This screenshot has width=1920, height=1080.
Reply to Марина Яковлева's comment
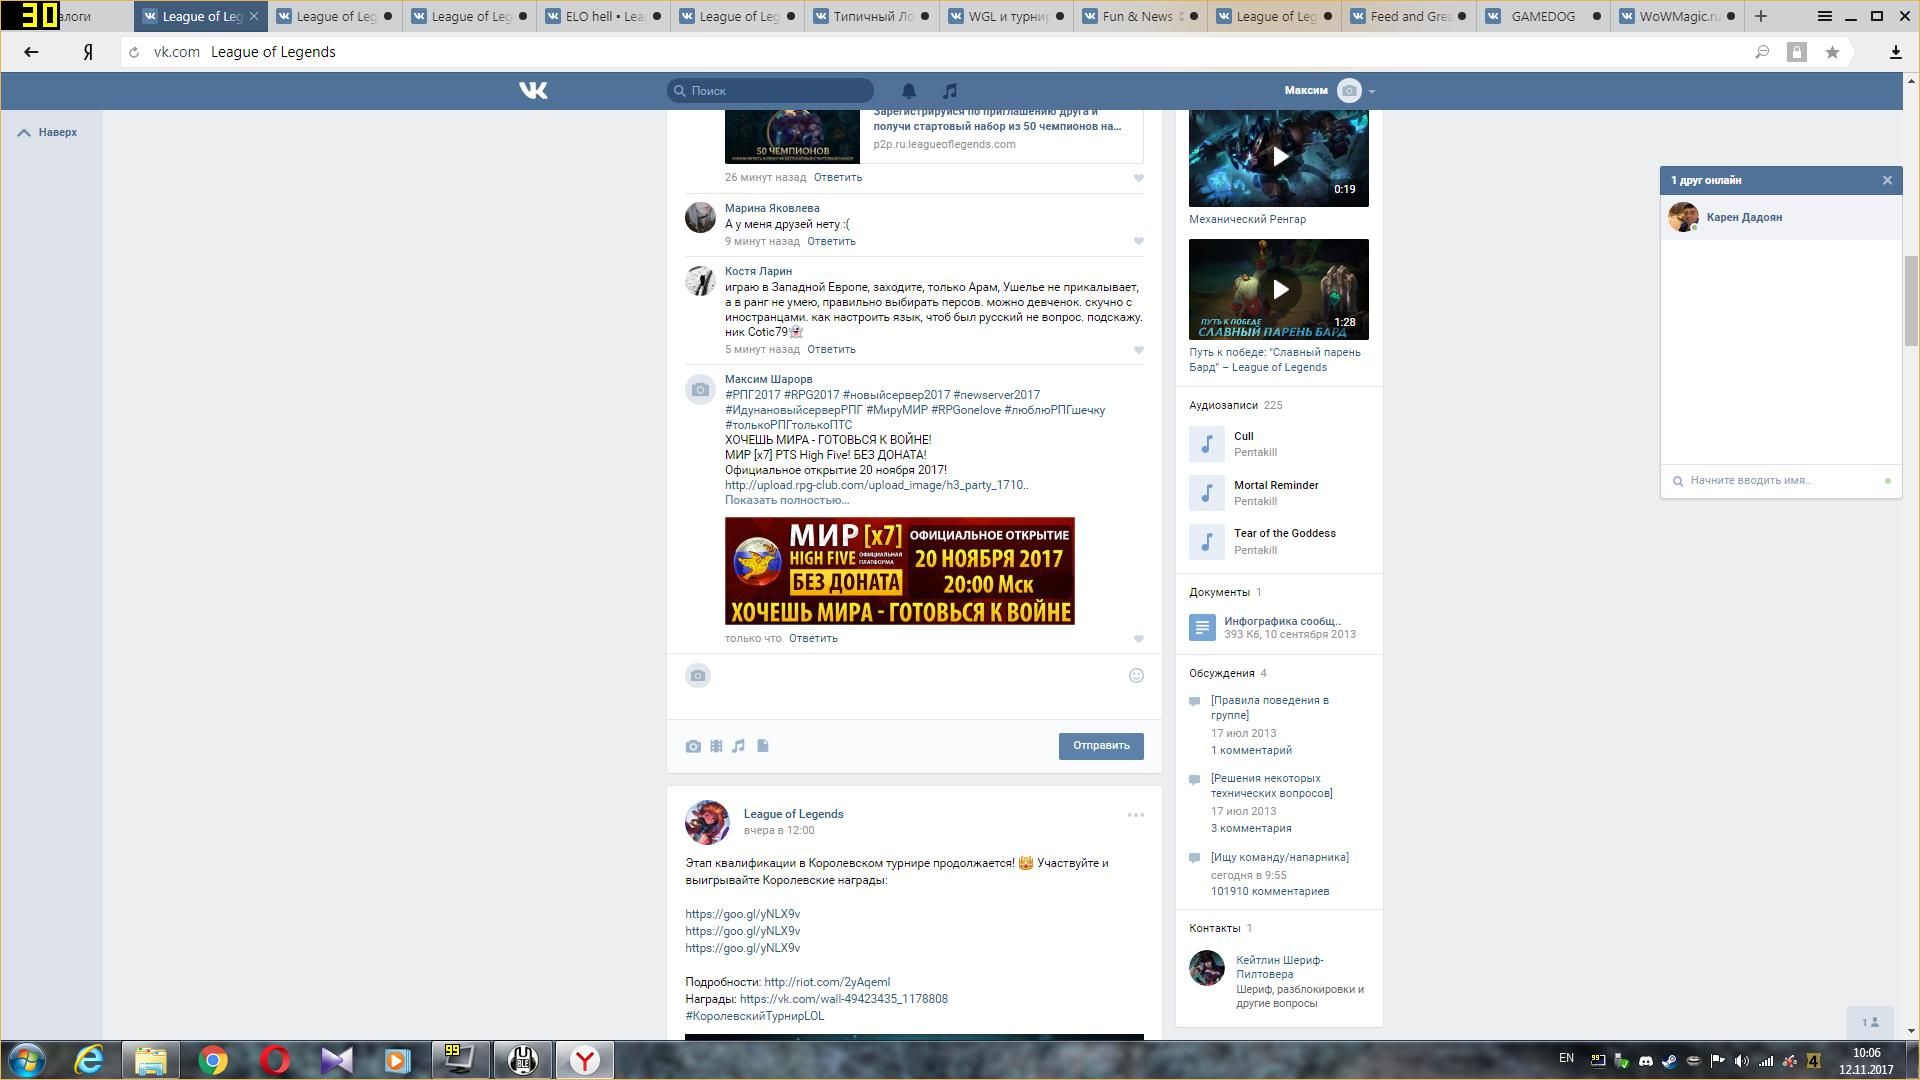click(x=831, y=241)
